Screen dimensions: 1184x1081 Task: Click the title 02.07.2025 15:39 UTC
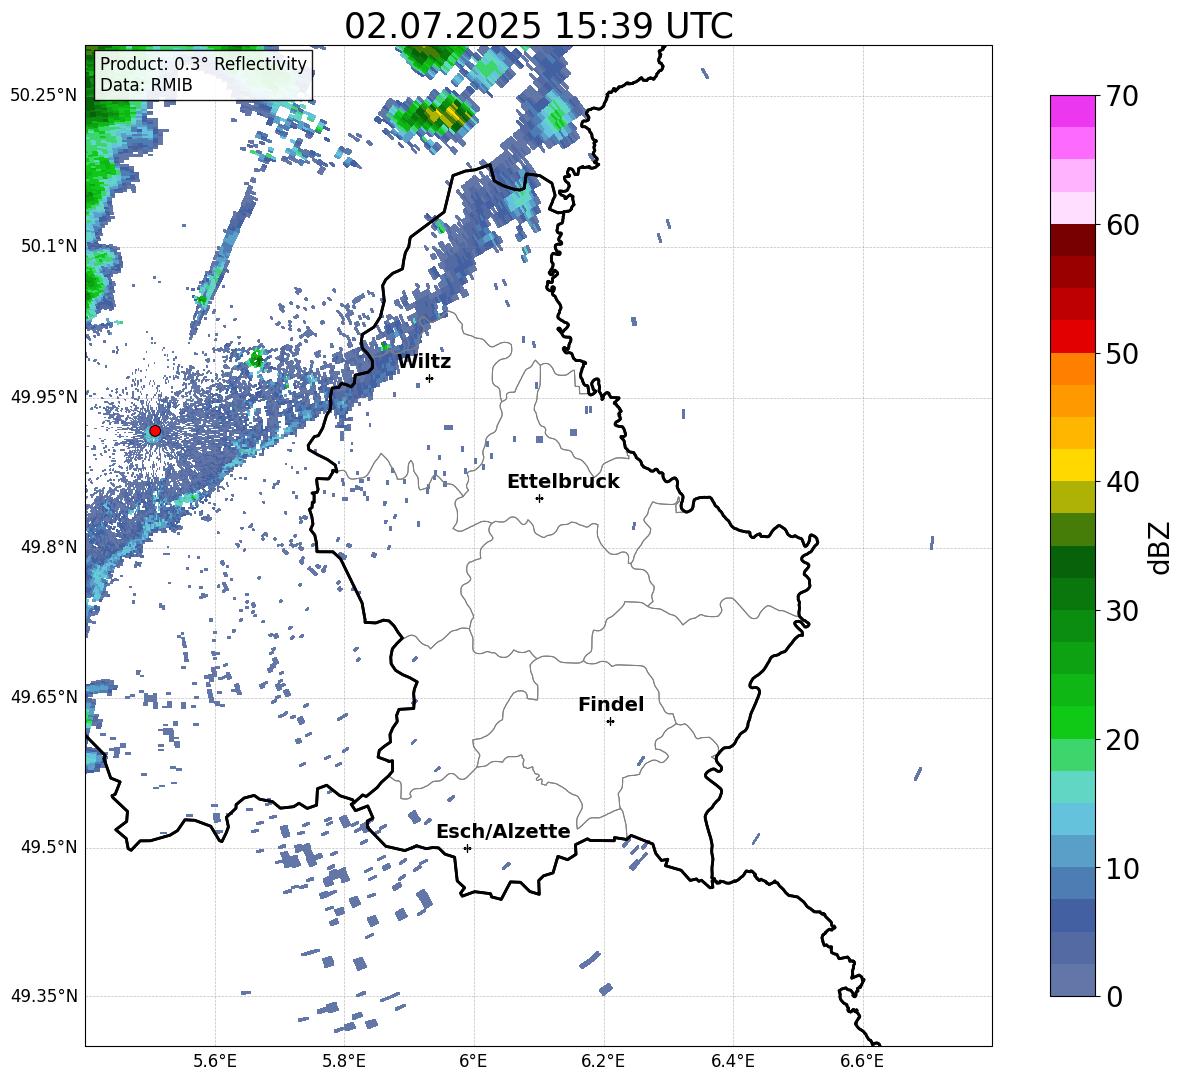click(539, 26)
